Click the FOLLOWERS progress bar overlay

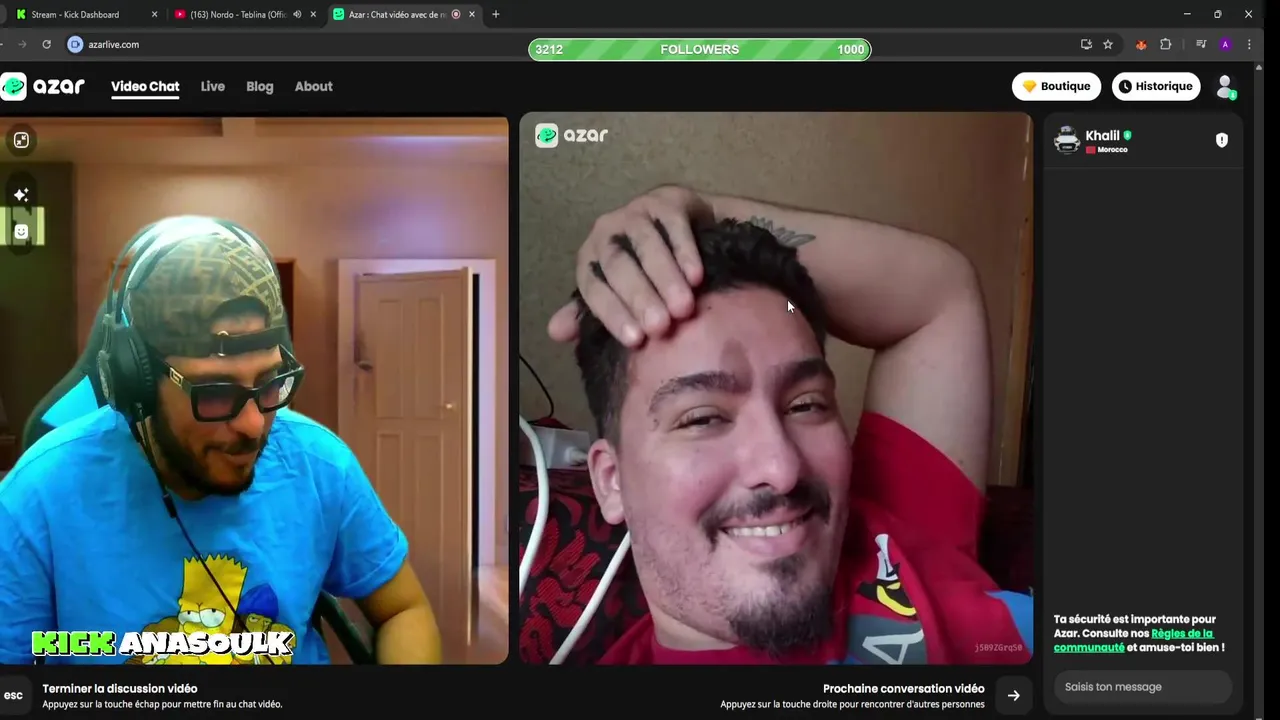pos(700,50)
